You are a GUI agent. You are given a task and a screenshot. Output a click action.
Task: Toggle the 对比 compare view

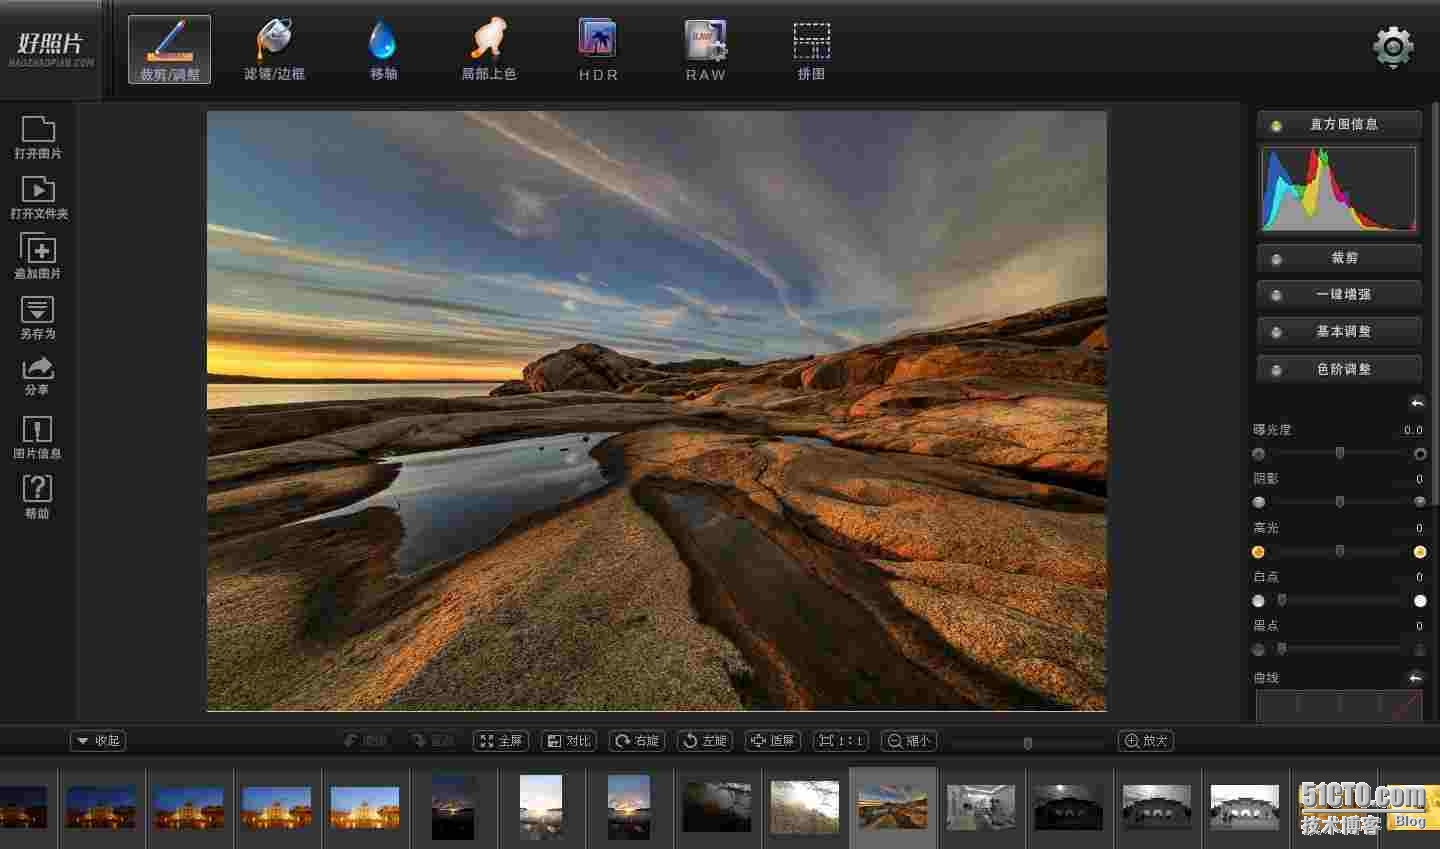tap(569, 741)
